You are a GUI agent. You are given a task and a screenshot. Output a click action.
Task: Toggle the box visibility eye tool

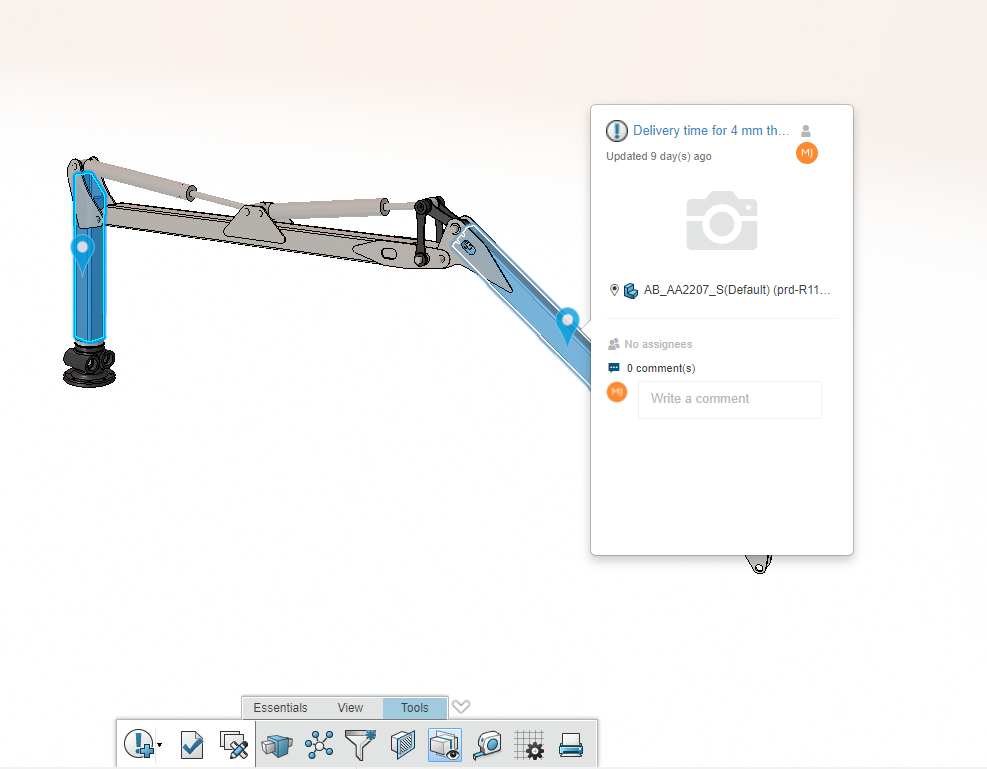pyautogui.click(x=444, y=744)
